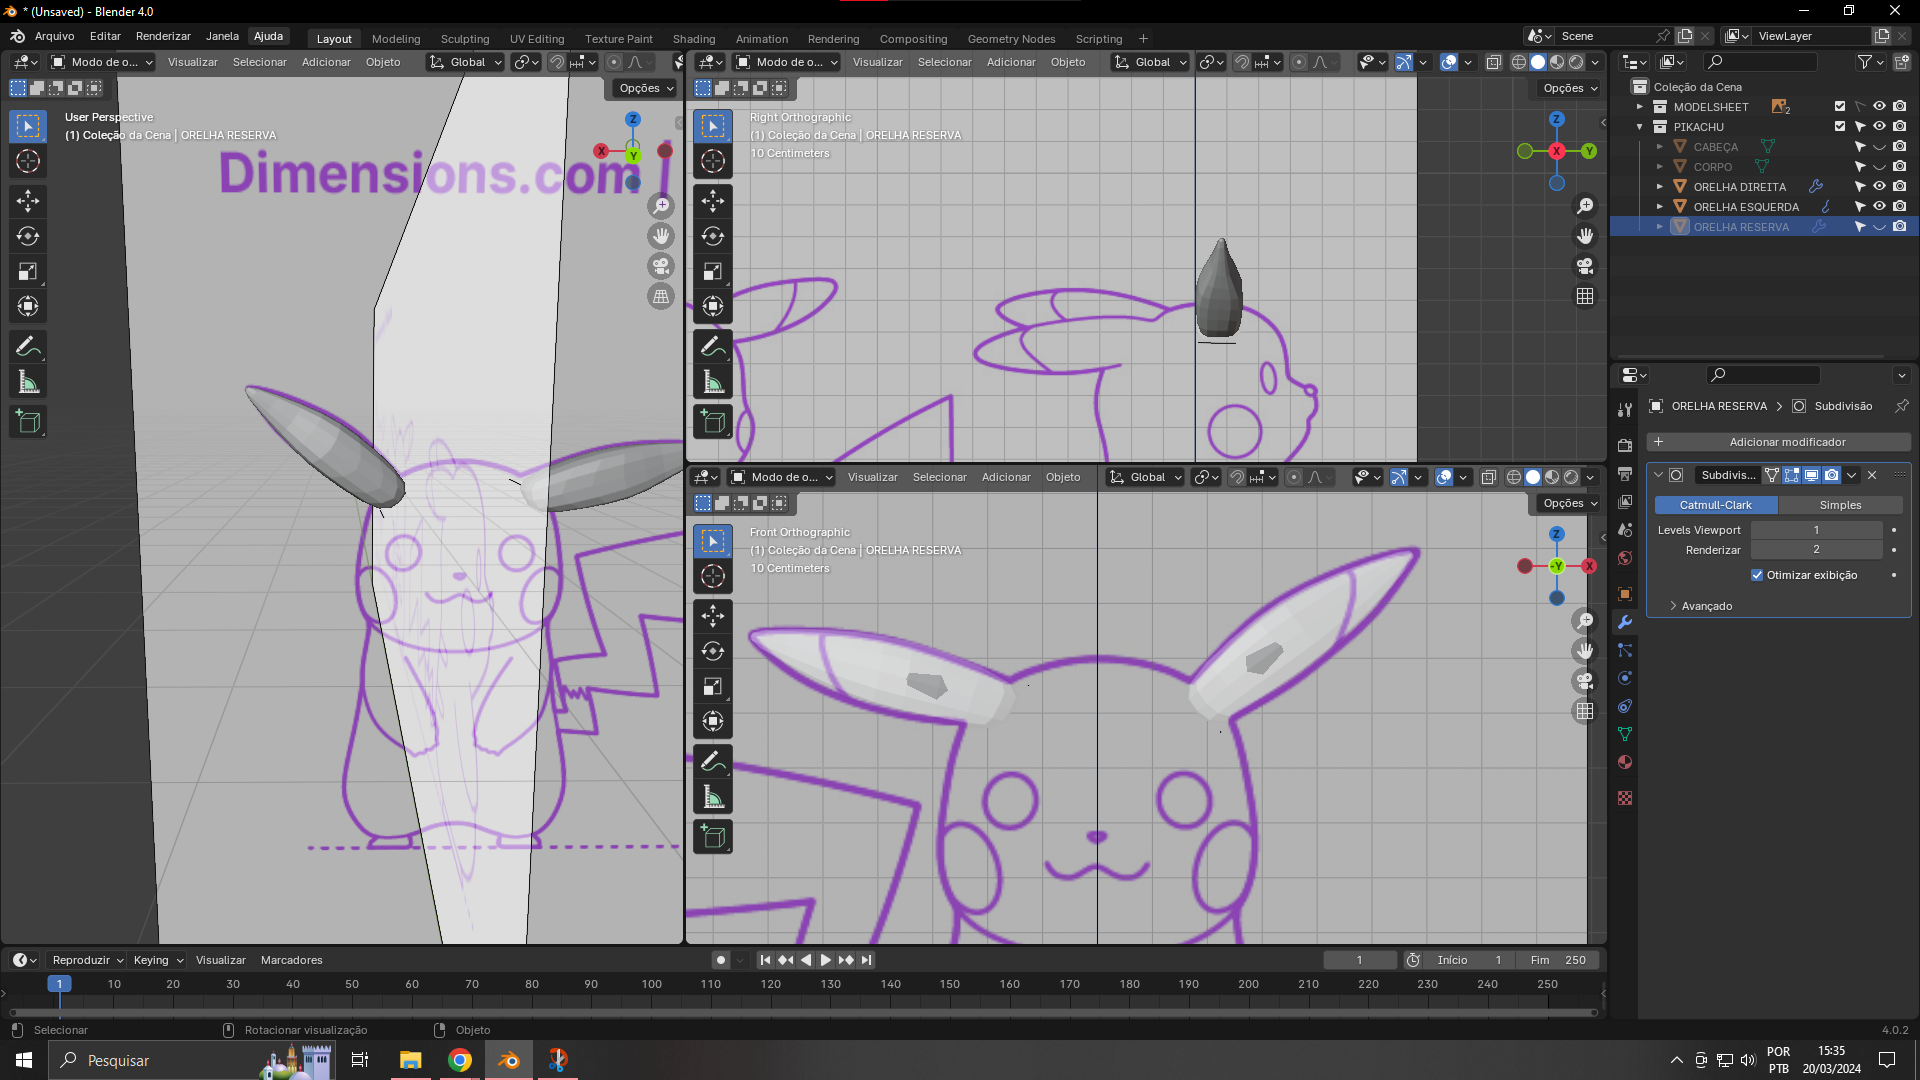Viewport: 1920px width, 1080px height.
Task: Open Global orientation dropdown in left viewport
Action: tap(466, 62)
